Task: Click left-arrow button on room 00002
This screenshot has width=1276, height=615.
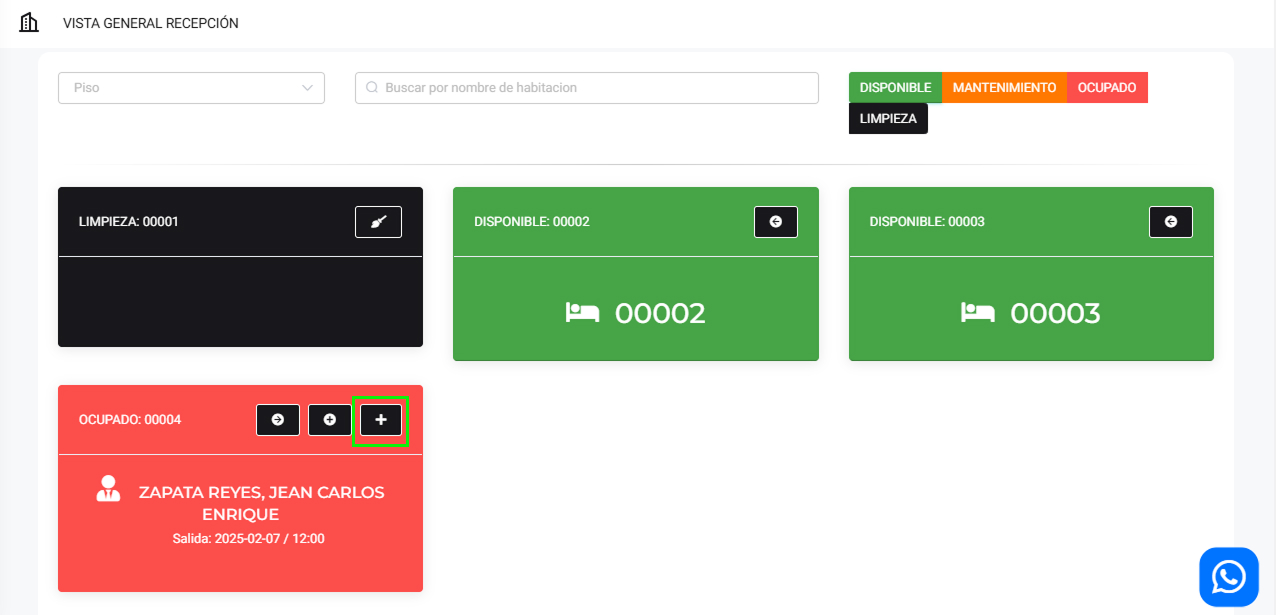Action: point(775,222)
